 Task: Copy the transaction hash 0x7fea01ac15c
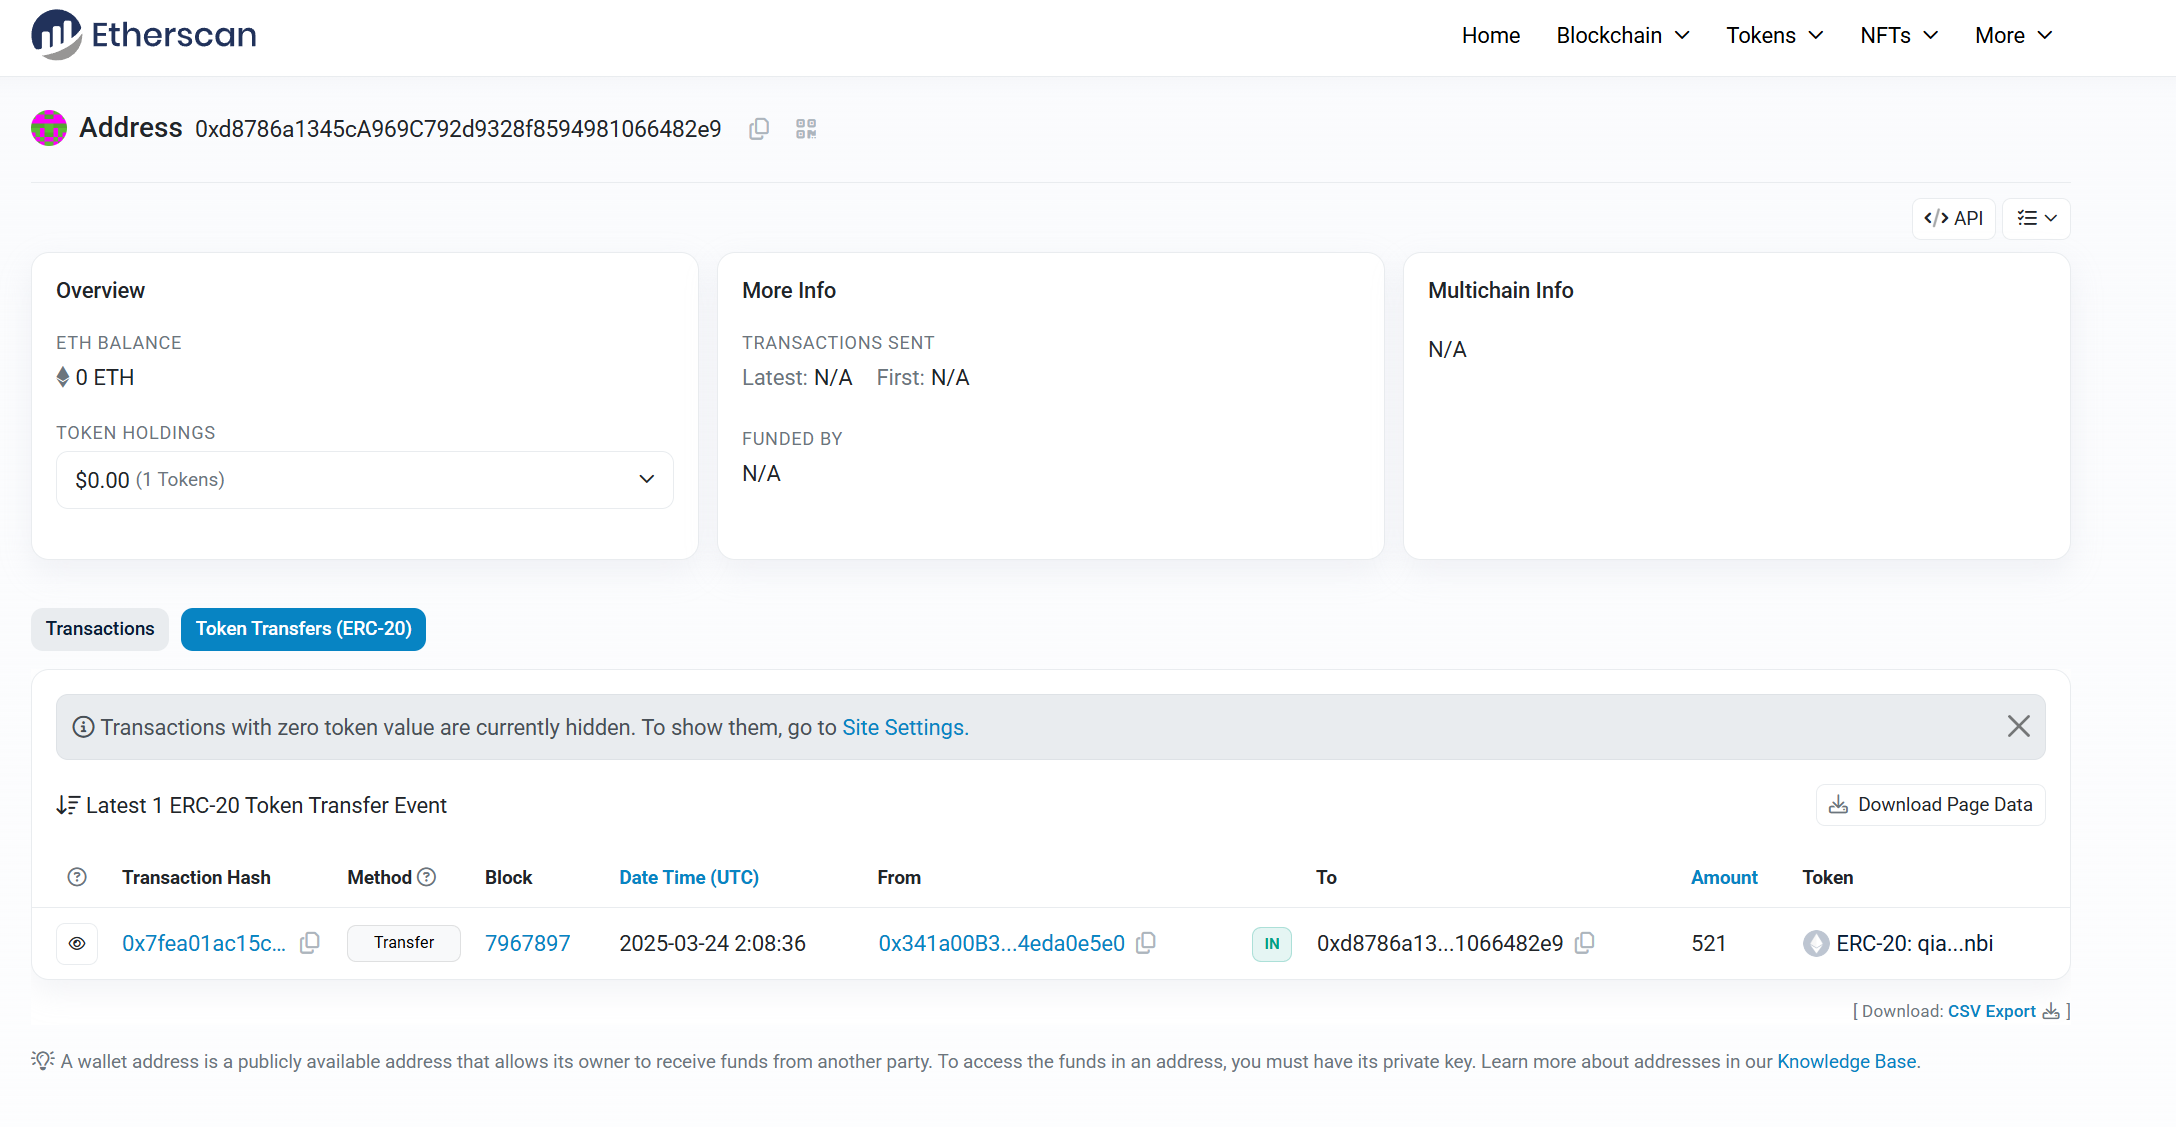coord(310,943)
